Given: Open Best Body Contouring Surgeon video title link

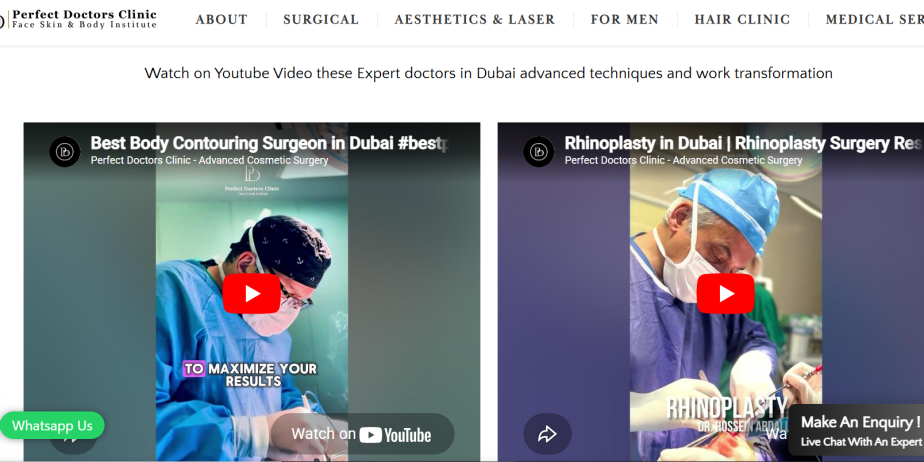Looking at the screenshot, I should coord(269,143).
